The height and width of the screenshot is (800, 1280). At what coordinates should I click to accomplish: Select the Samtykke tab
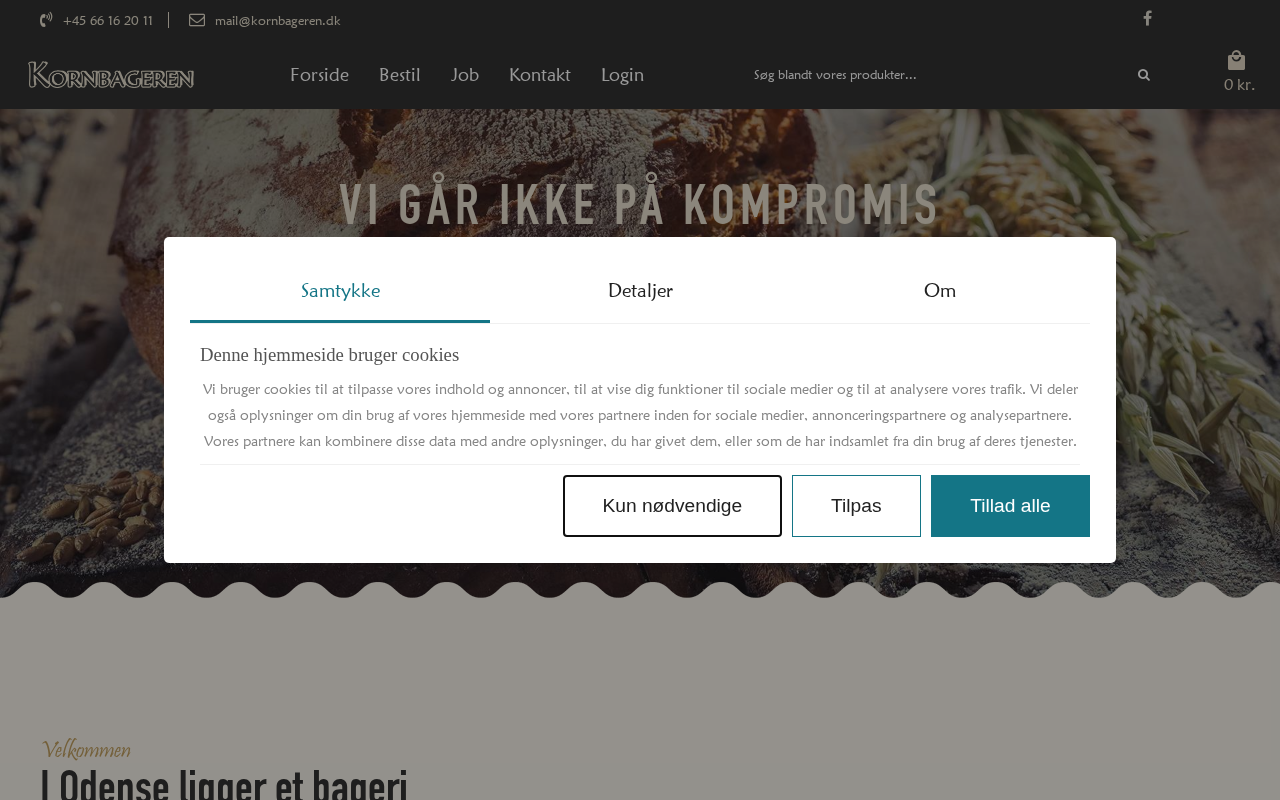tap(340, 291)
